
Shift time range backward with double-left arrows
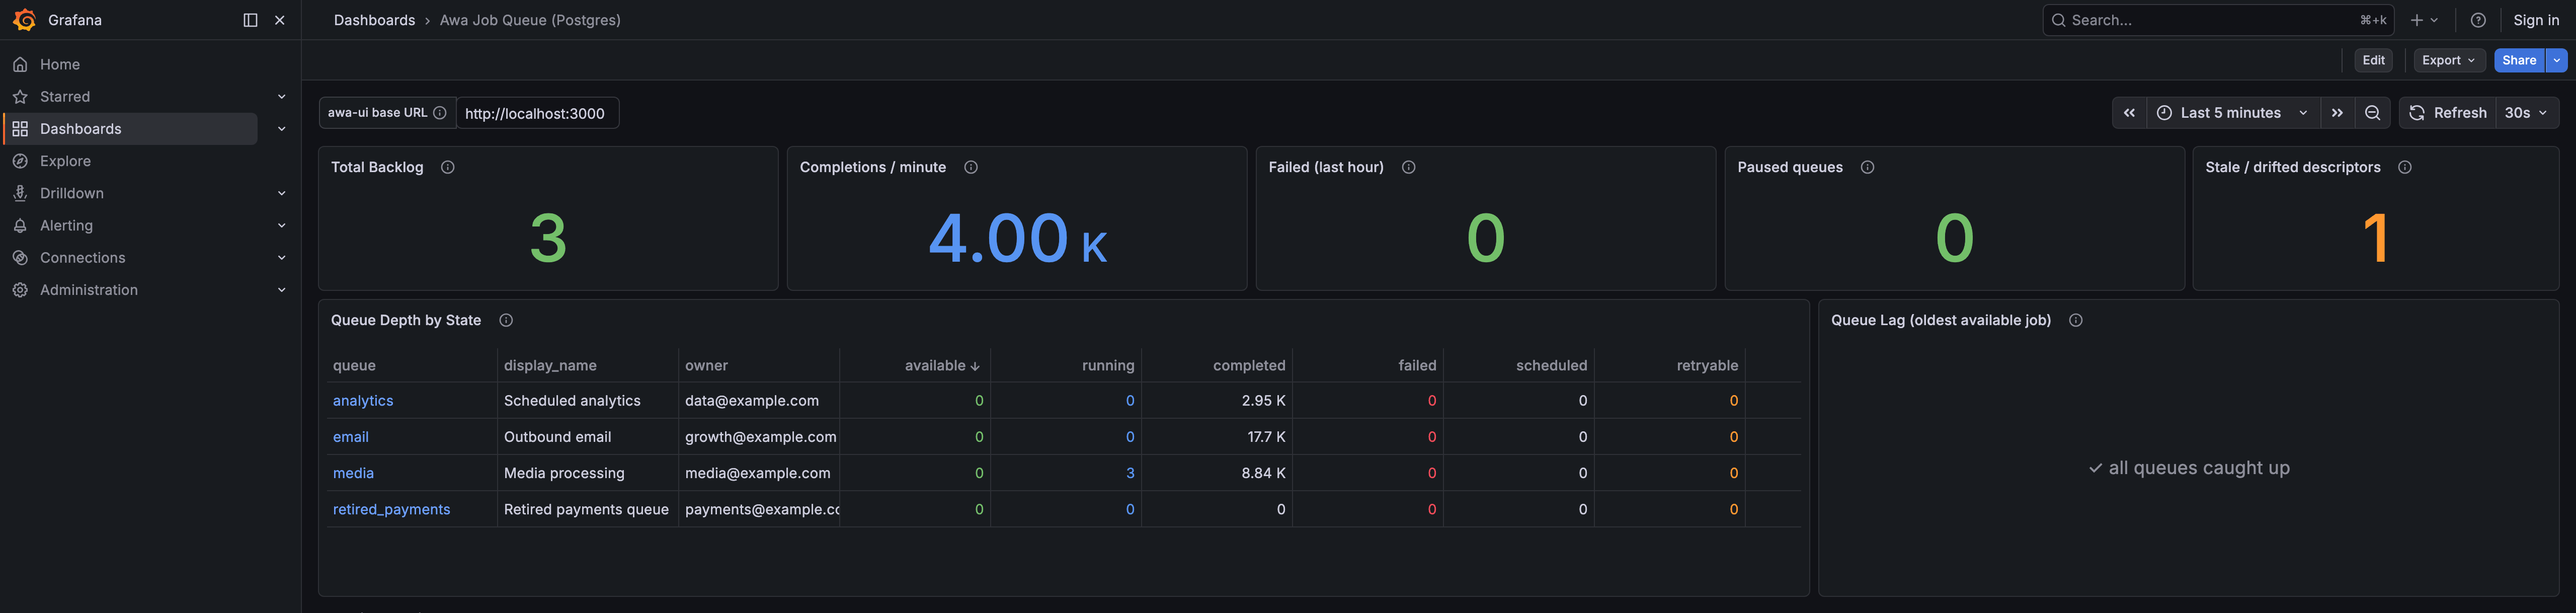[2129, 113]
